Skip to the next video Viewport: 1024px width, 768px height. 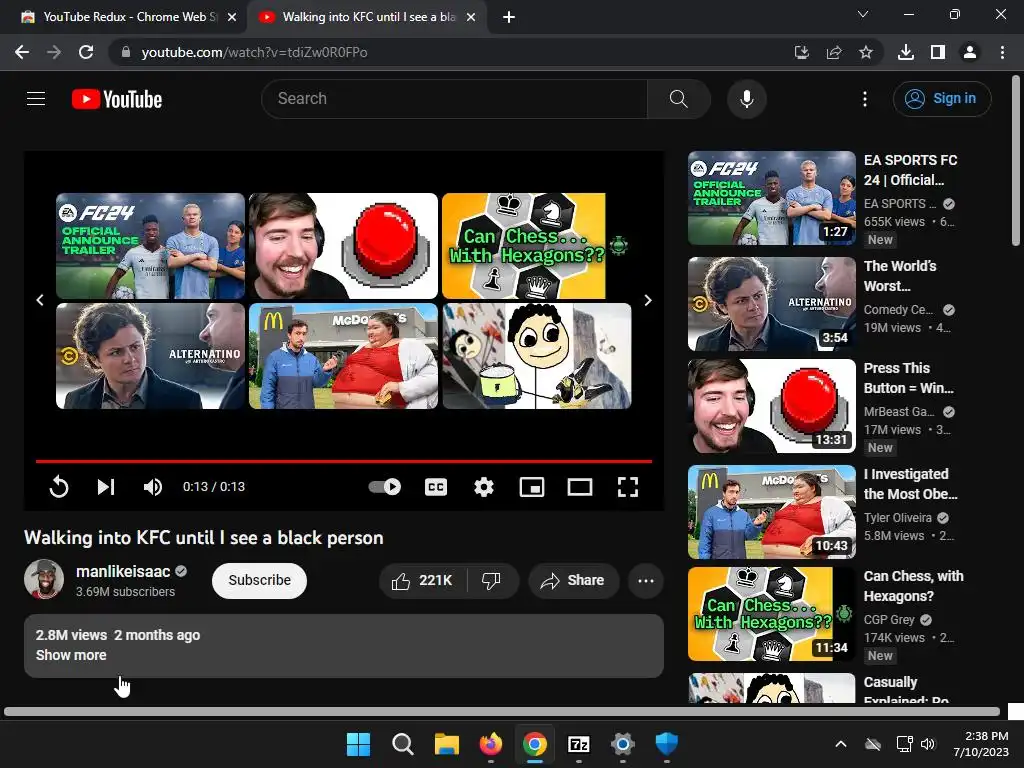[x=106, y=487]
